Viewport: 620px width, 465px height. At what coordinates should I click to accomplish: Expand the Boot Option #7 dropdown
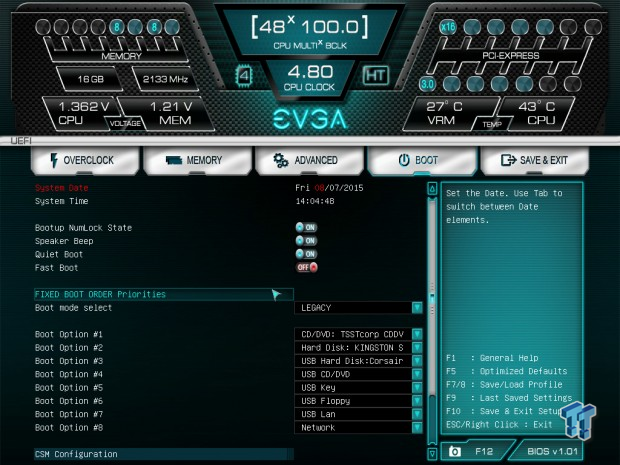[358, 414]
